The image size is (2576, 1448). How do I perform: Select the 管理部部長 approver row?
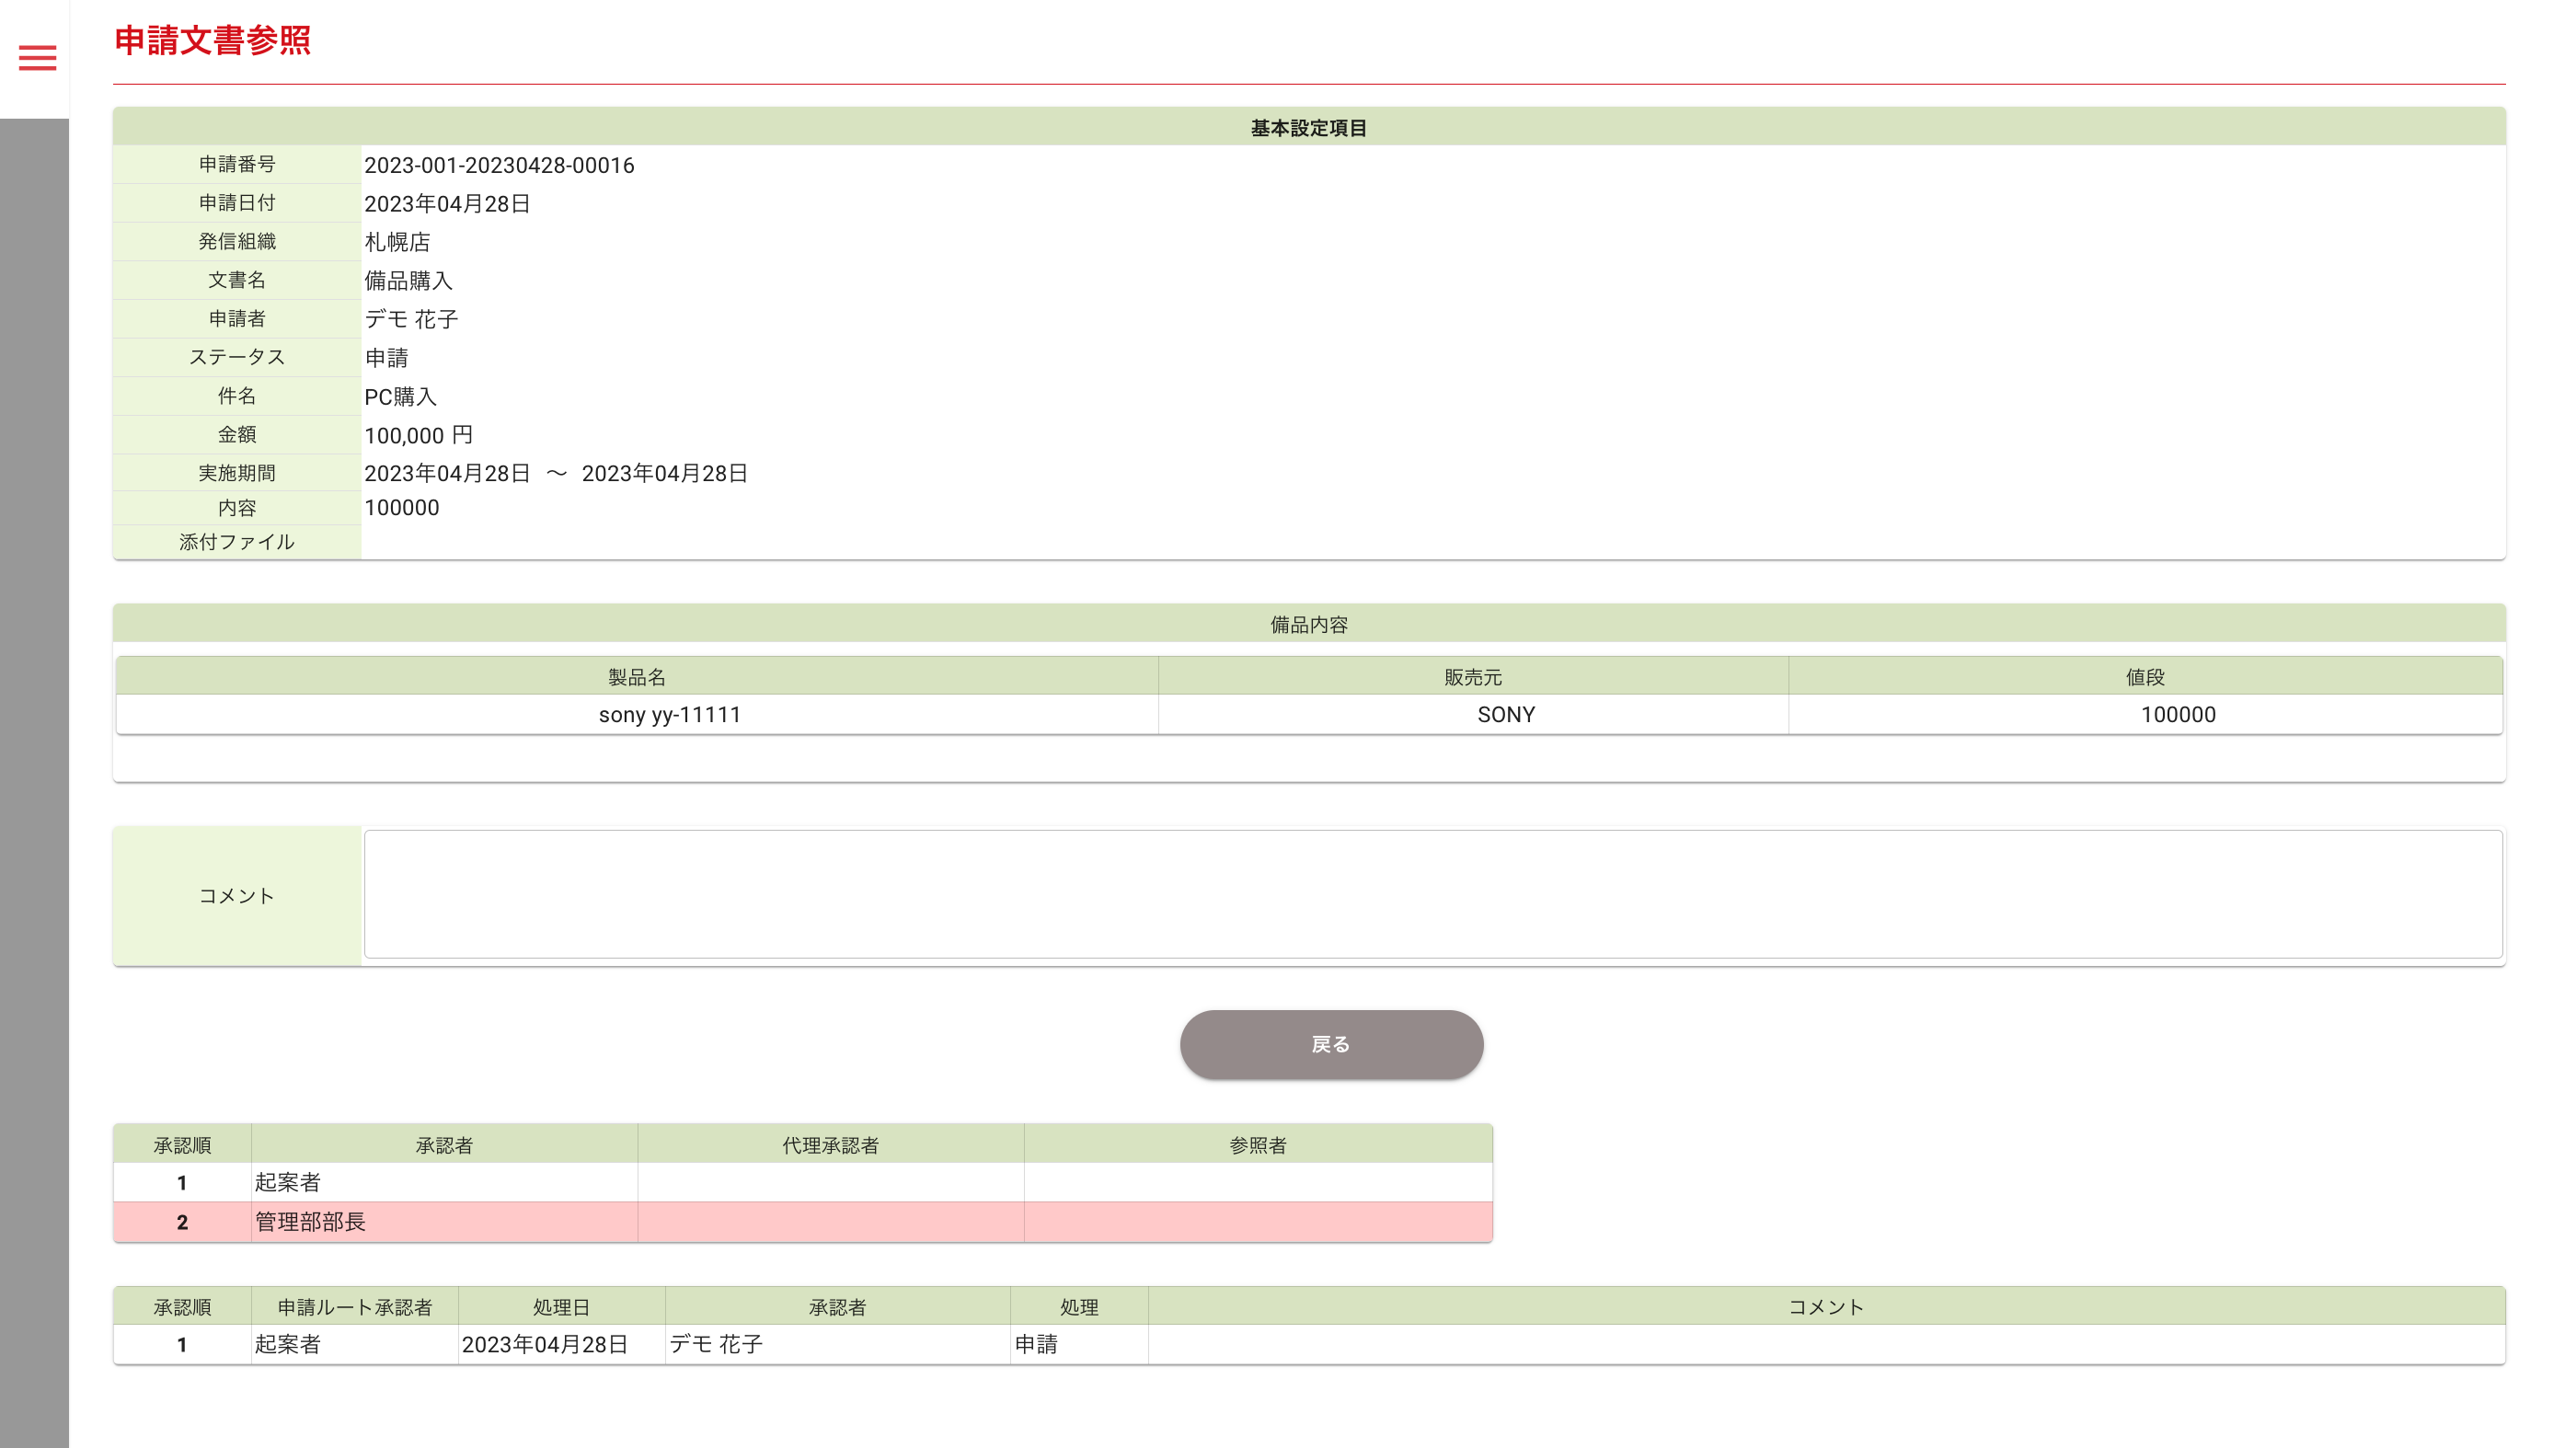click(310, 1222)
